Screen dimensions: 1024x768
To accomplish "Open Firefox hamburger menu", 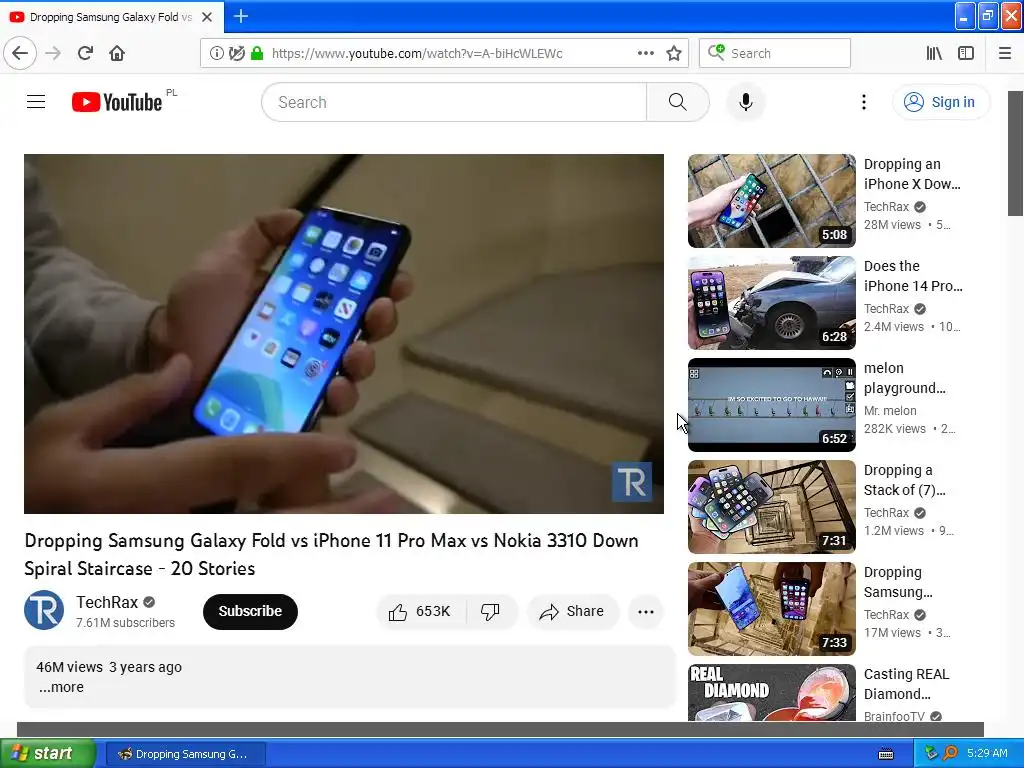I will [x=1005, y=53].
